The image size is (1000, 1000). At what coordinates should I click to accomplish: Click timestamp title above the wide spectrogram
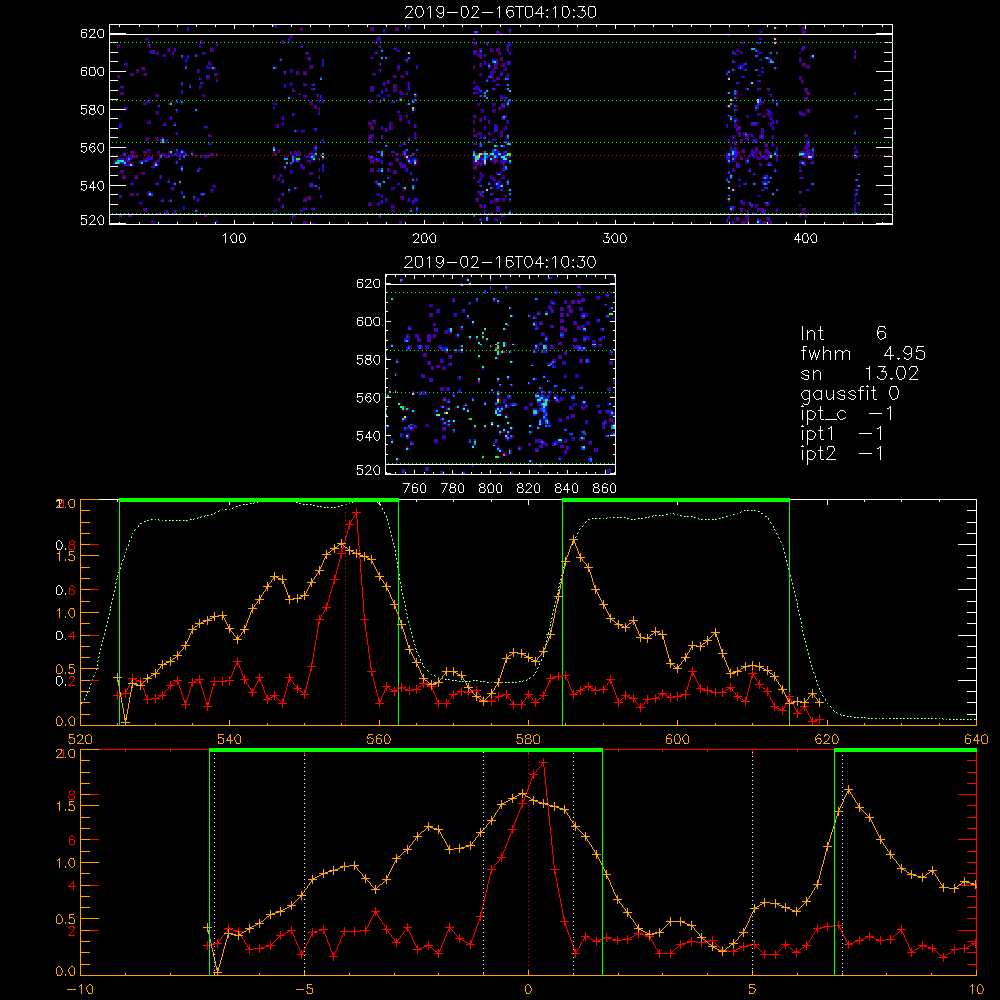click(500, 12)
